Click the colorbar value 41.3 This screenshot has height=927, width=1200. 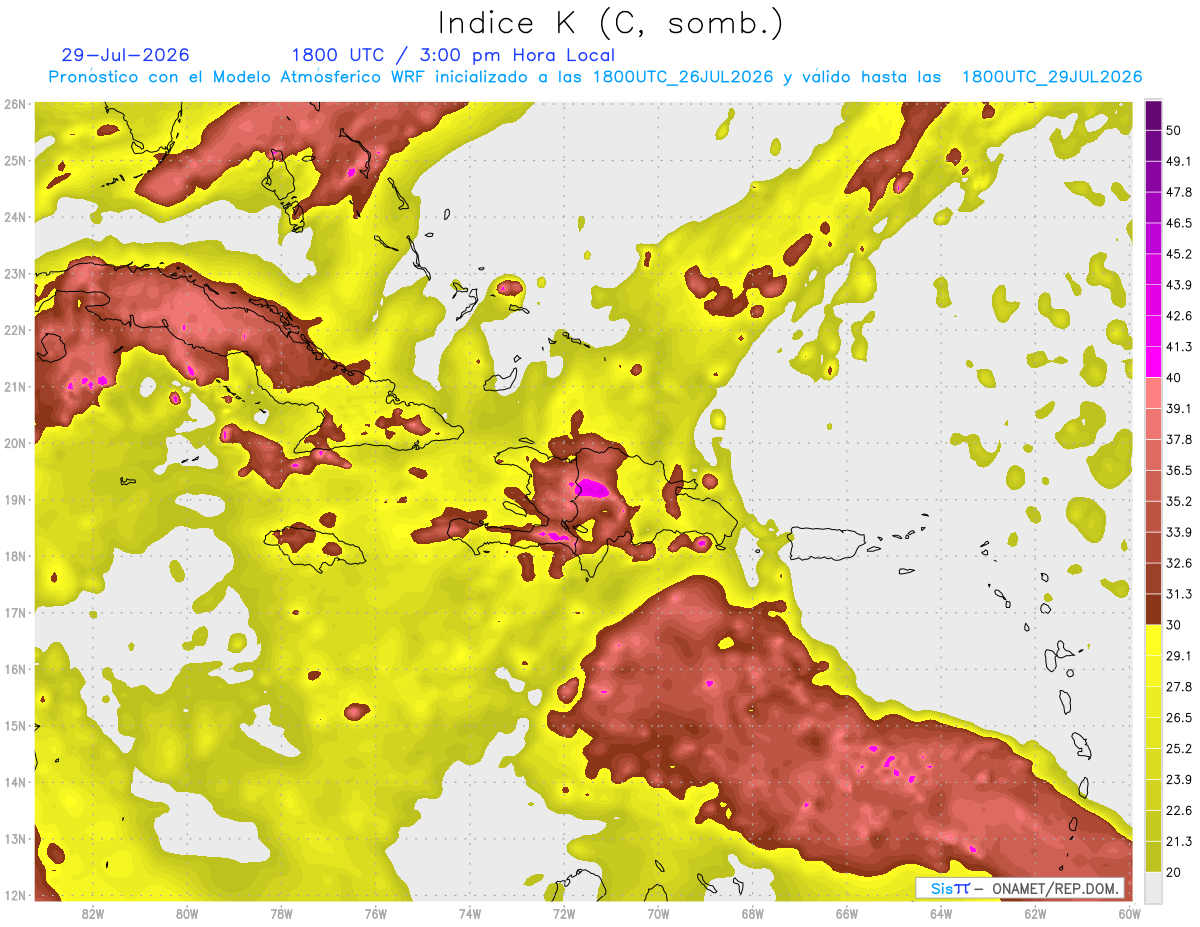(x=1179, y=347)
